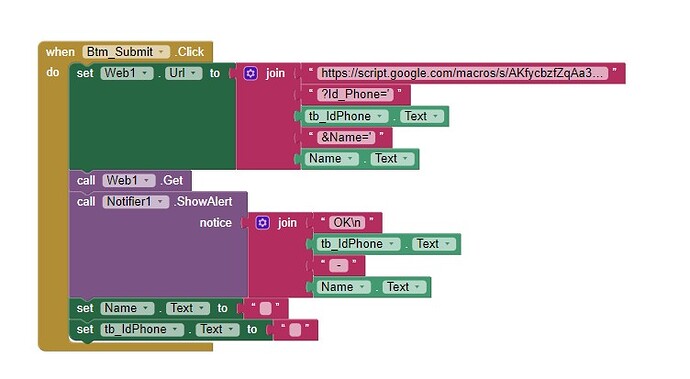
Task: Open the Web1 dropdown in the set Url block
Action: [127, 73]
